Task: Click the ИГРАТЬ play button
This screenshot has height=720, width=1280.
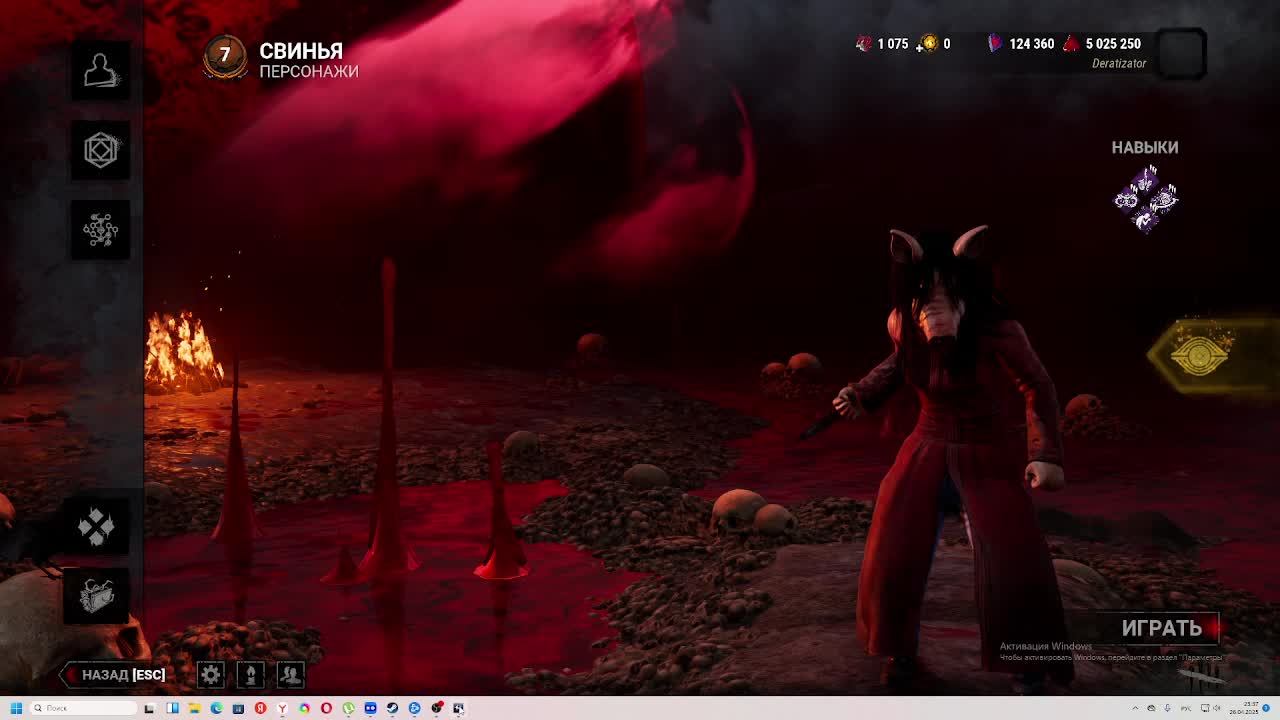Action: [x=1162, y=628]
